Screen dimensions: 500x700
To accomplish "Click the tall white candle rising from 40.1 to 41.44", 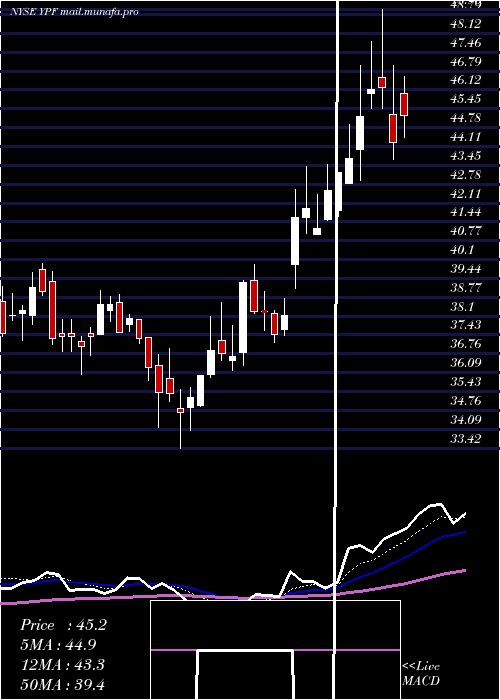I will [x=295, y=241].
